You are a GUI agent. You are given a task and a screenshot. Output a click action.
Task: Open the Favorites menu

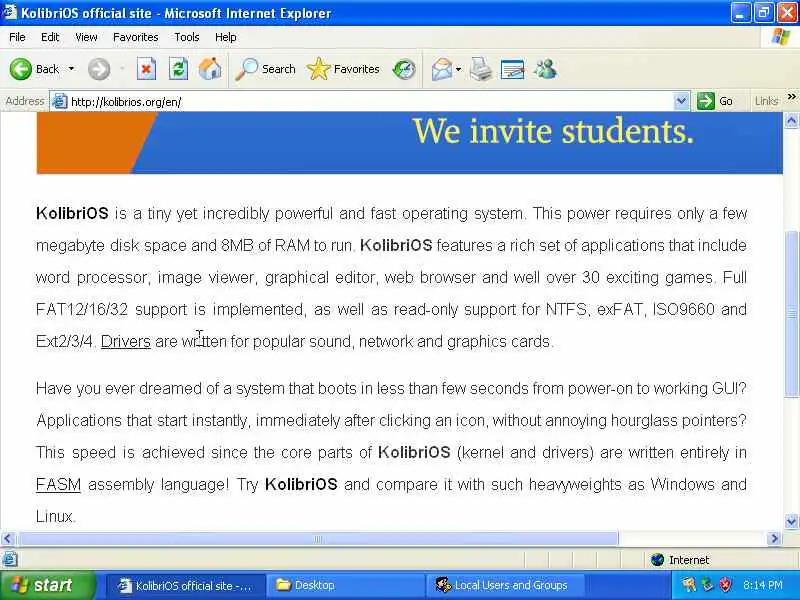pos(136,37)
